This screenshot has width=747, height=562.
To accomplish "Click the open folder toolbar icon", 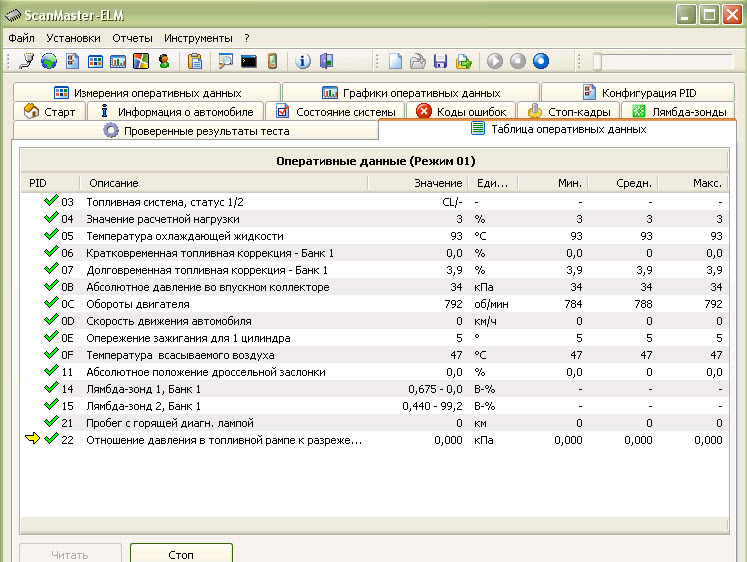I will coord(418,61).
